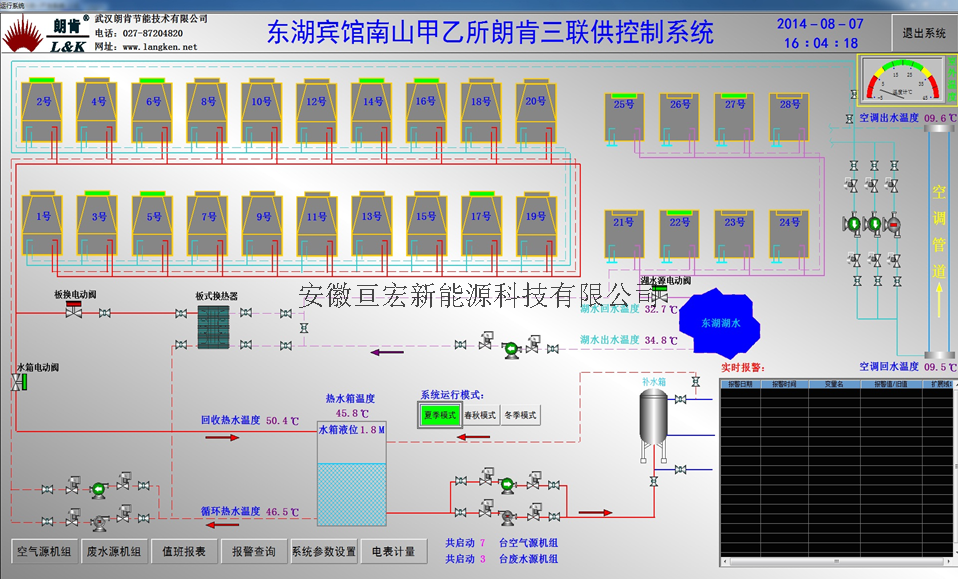Click the 共启动 7 台空气源机组 count
Screen dimensions: 958x579
[x=501, y=542]
